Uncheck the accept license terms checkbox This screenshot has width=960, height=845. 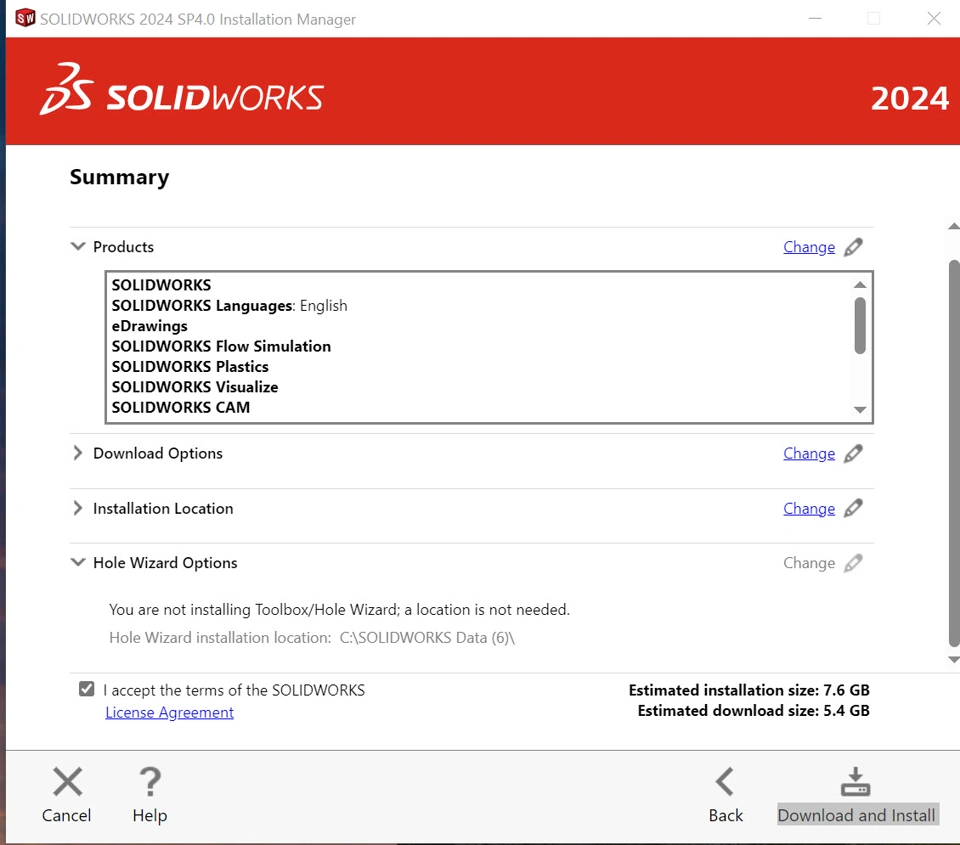(x=86, y=689)
